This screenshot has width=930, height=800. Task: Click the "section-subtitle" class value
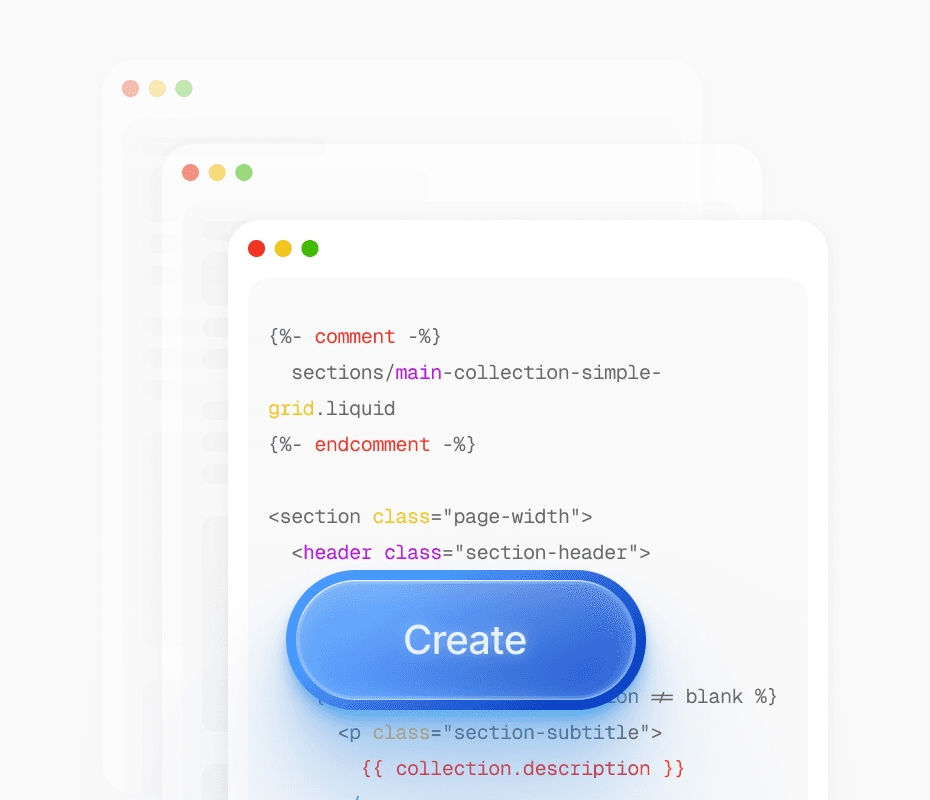tap(546, 733)
